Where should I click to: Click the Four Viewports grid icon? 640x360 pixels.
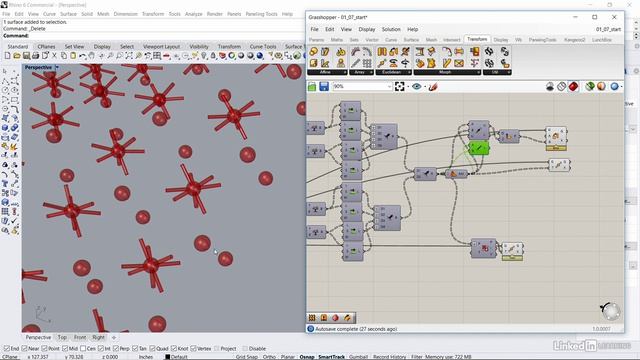click(x=157, y=56)
